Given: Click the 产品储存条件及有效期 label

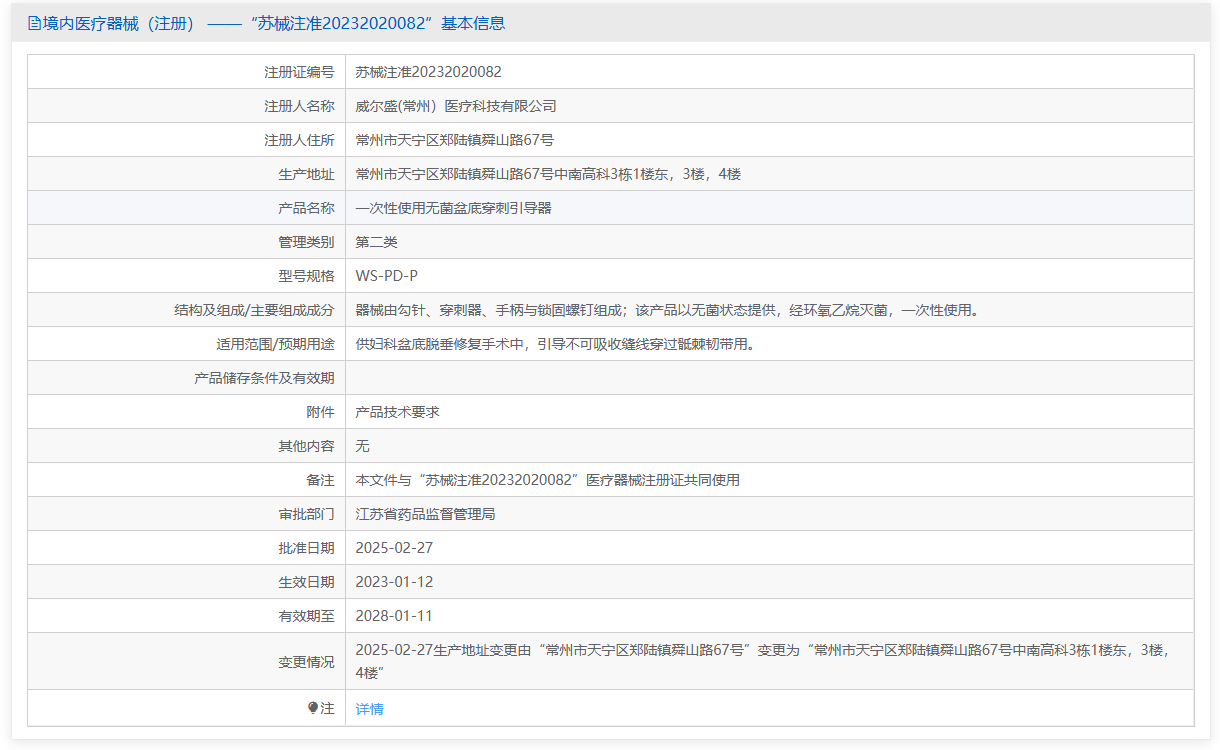Looking at the screenshot, I should pyautogui.click(x=264, y=378).
